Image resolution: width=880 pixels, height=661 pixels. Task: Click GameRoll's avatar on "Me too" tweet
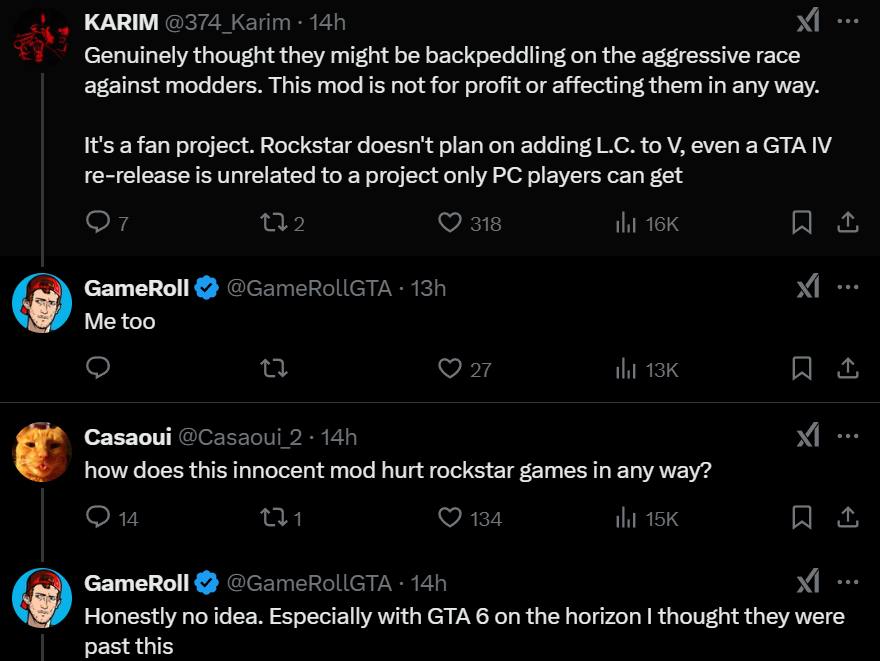pyautogui.click(x=42, y=302)
